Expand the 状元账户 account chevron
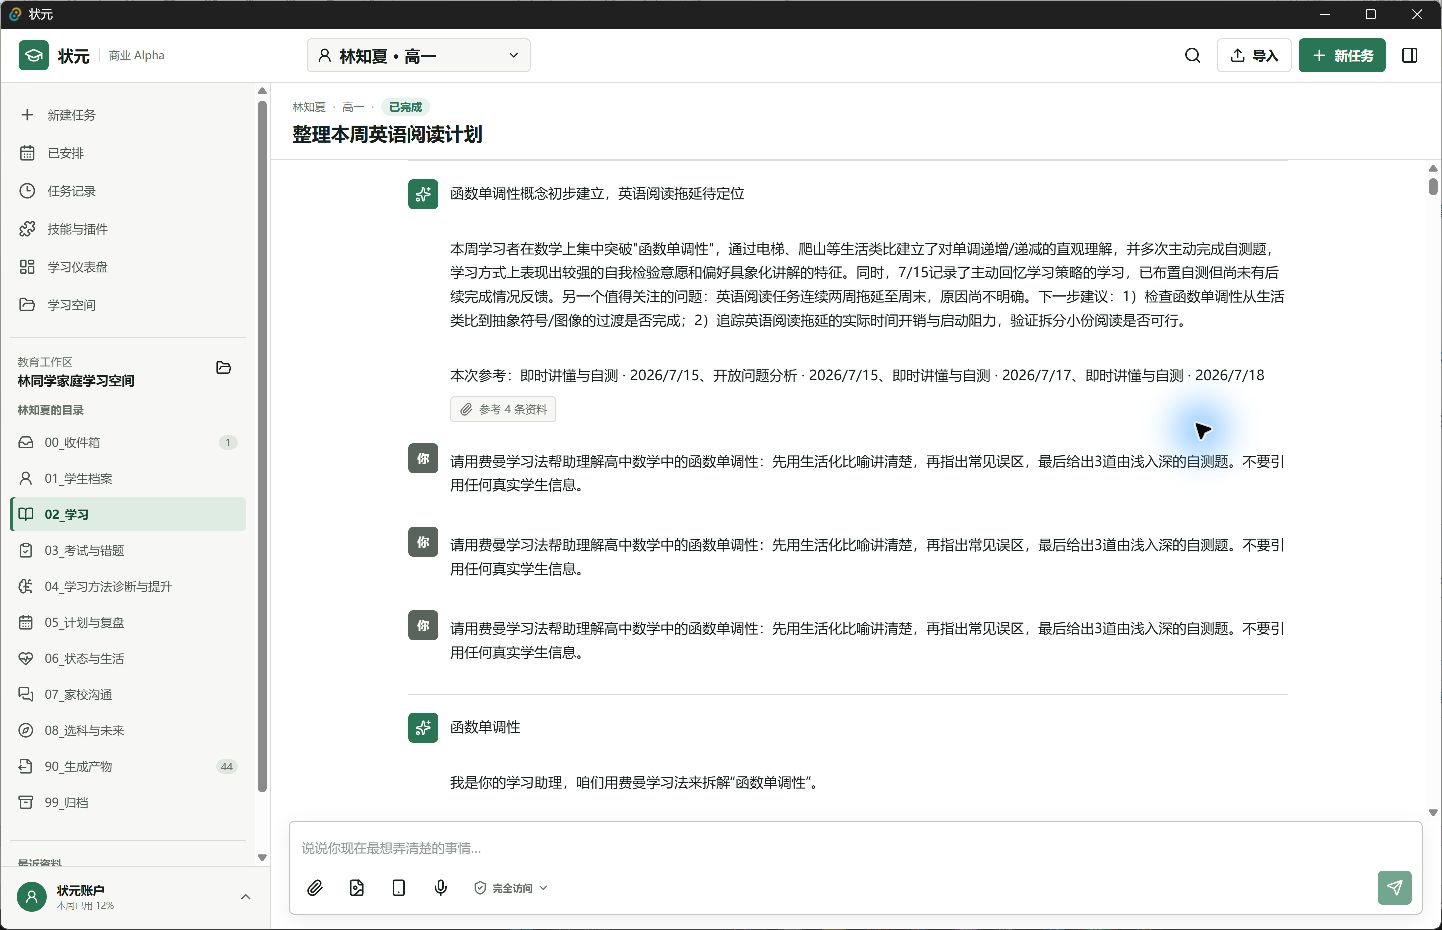 [x=245, y=897]
